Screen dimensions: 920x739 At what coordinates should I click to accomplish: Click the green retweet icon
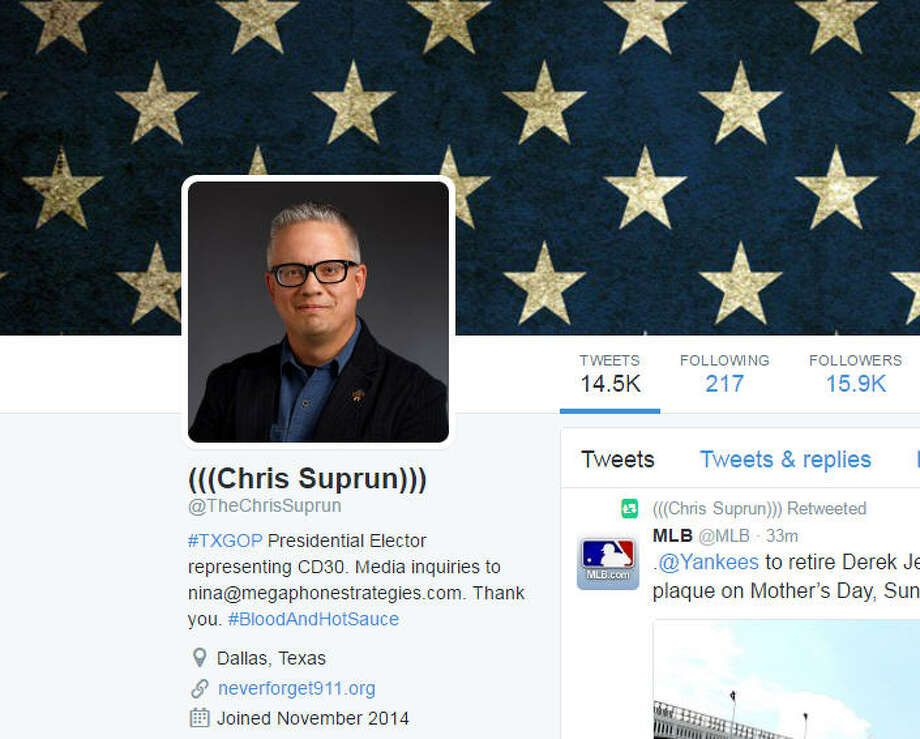coord(630,509)
